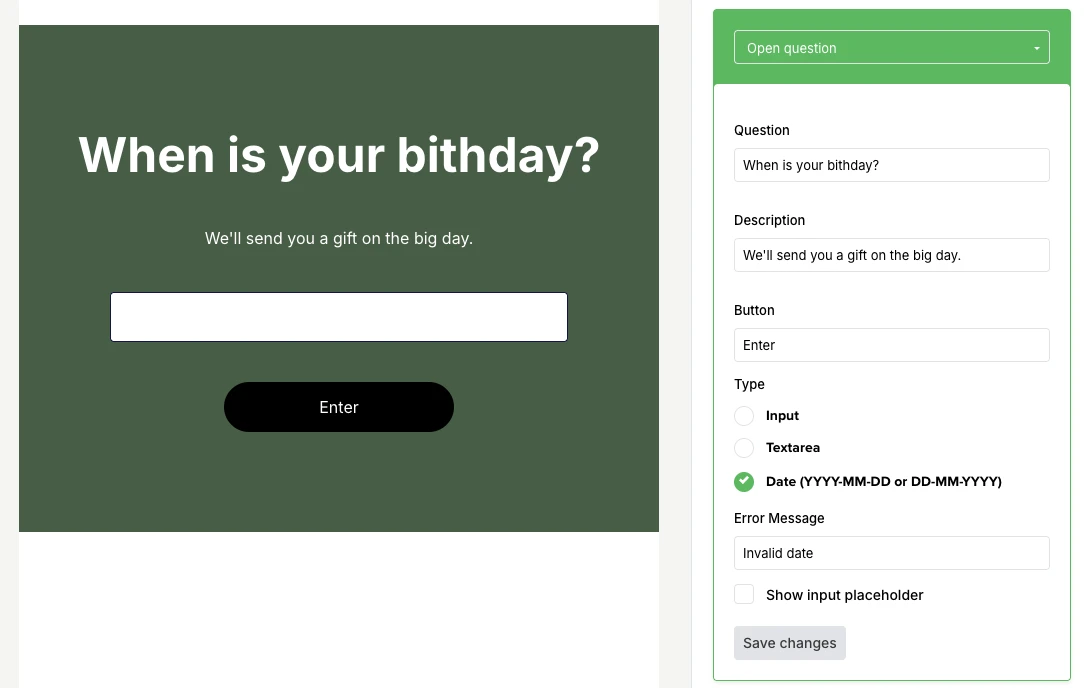1084x688 pixels.
Task: Click the Button label field showing Enter
Action: 891,345
